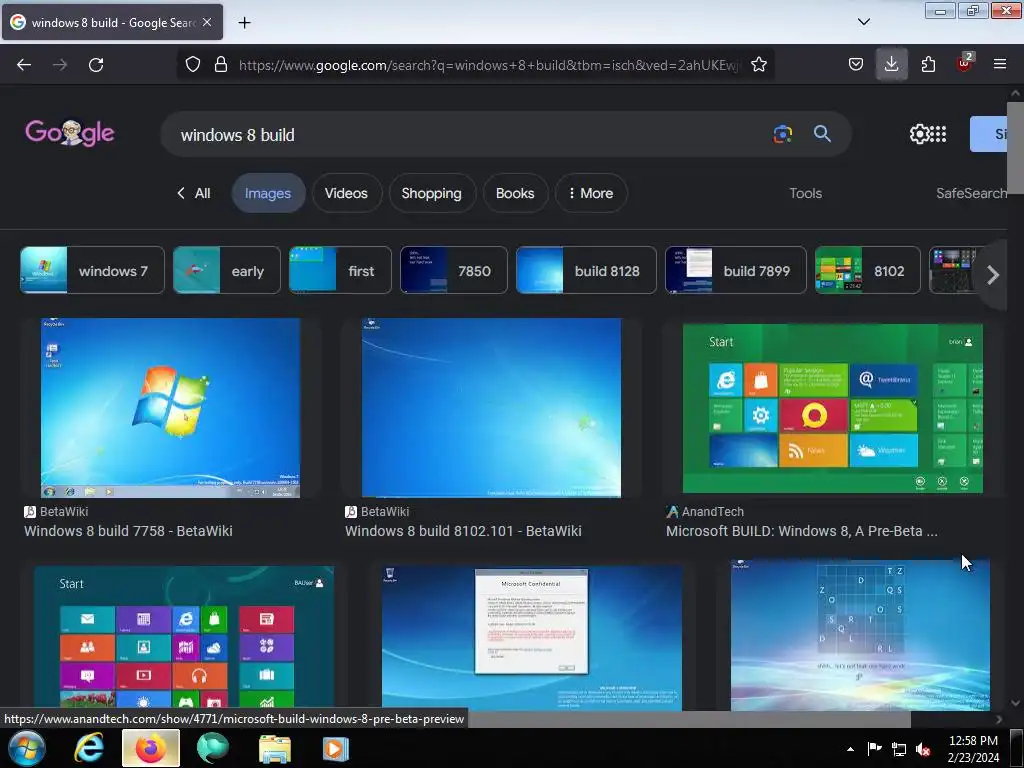Go back to the previous page

pos(24,65)
